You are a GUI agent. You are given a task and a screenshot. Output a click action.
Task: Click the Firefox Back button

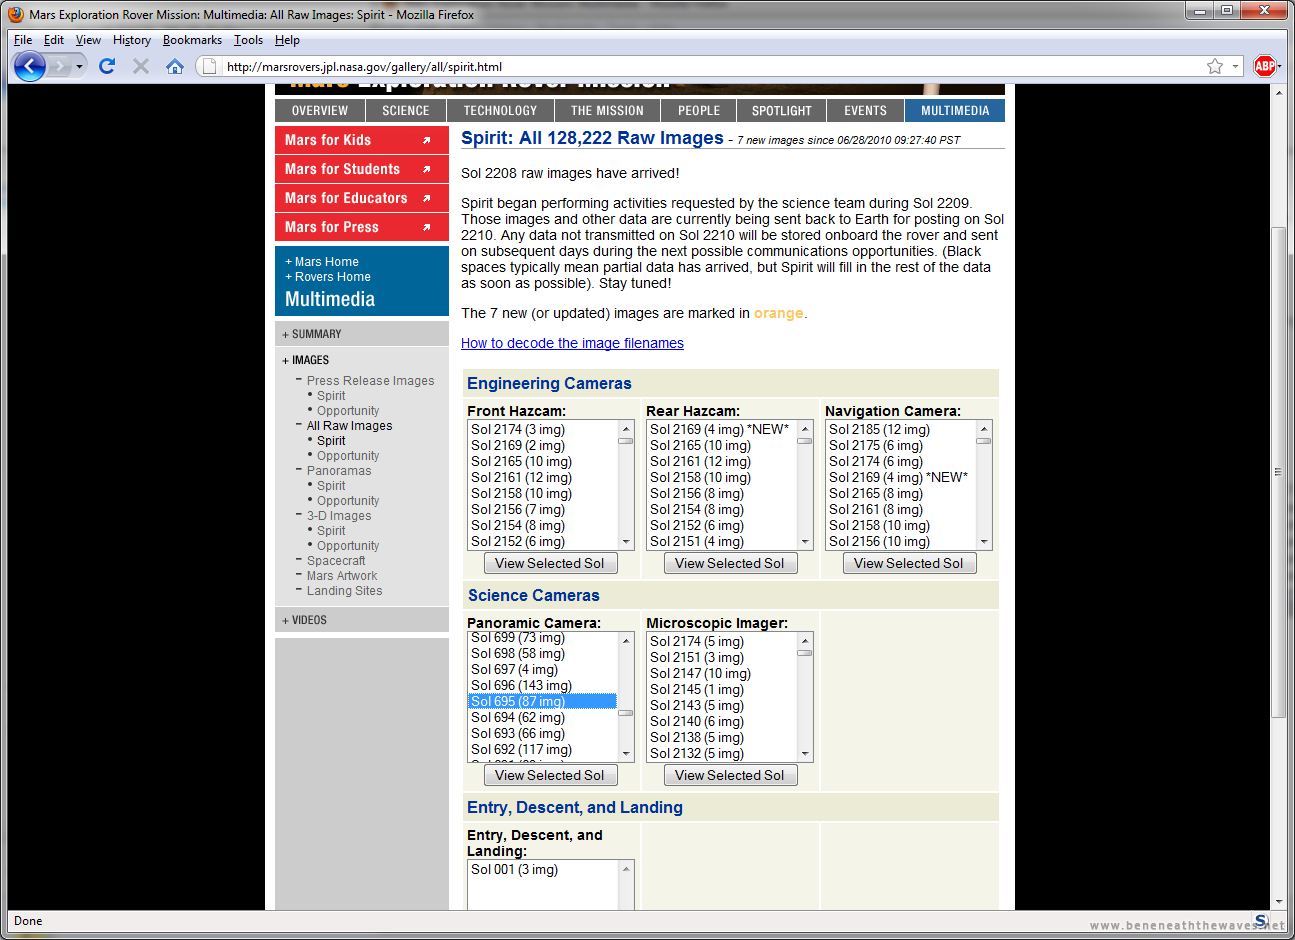click(x=30, y=66)
